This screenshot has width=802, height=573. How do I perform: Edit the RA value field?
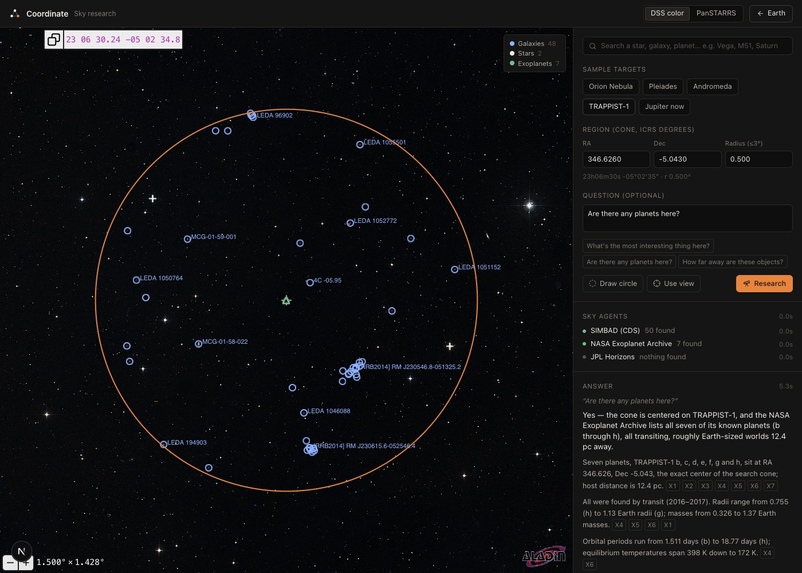(x=616, y=159)
